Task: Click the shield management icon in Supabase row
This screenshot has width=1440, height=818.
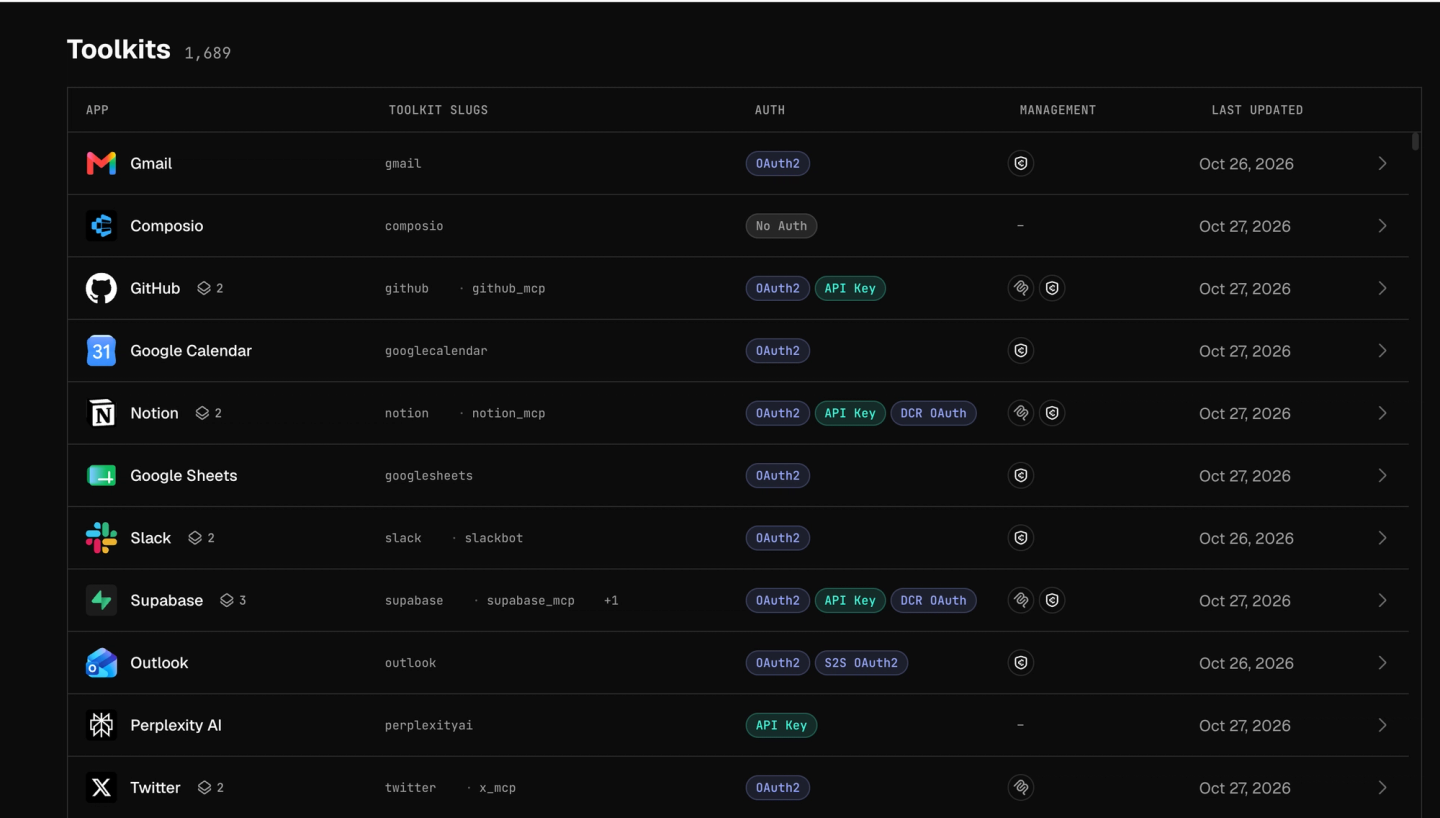Action: (x=1052, y=600)
